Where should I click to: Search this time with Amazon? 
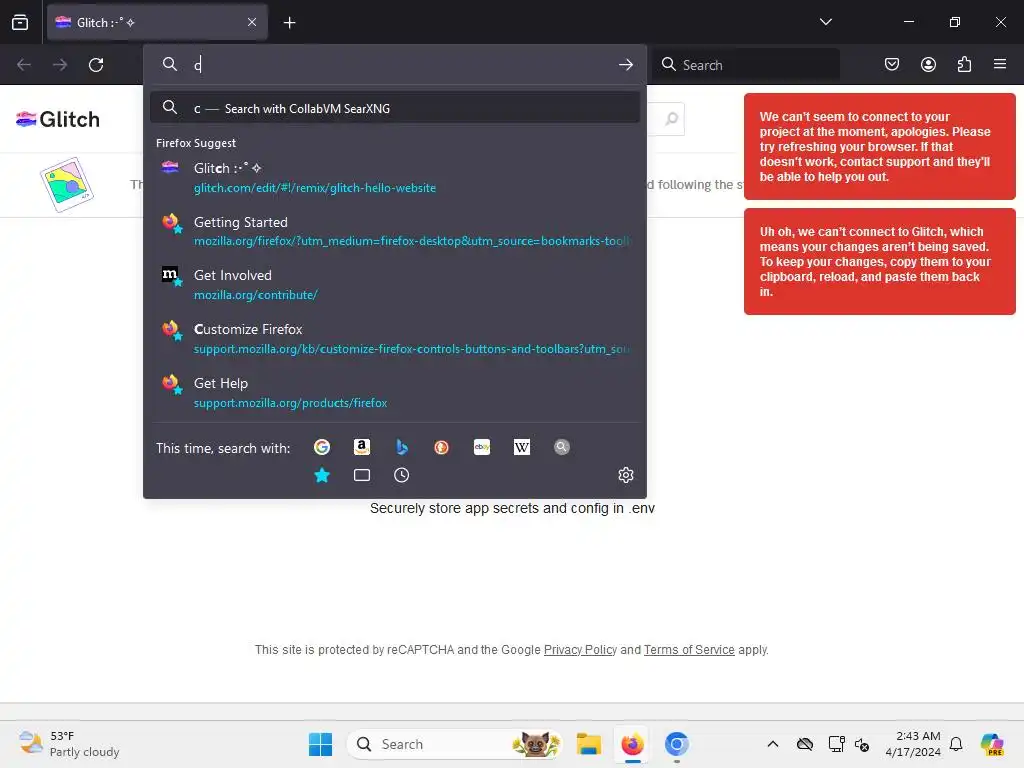(362, 447)
